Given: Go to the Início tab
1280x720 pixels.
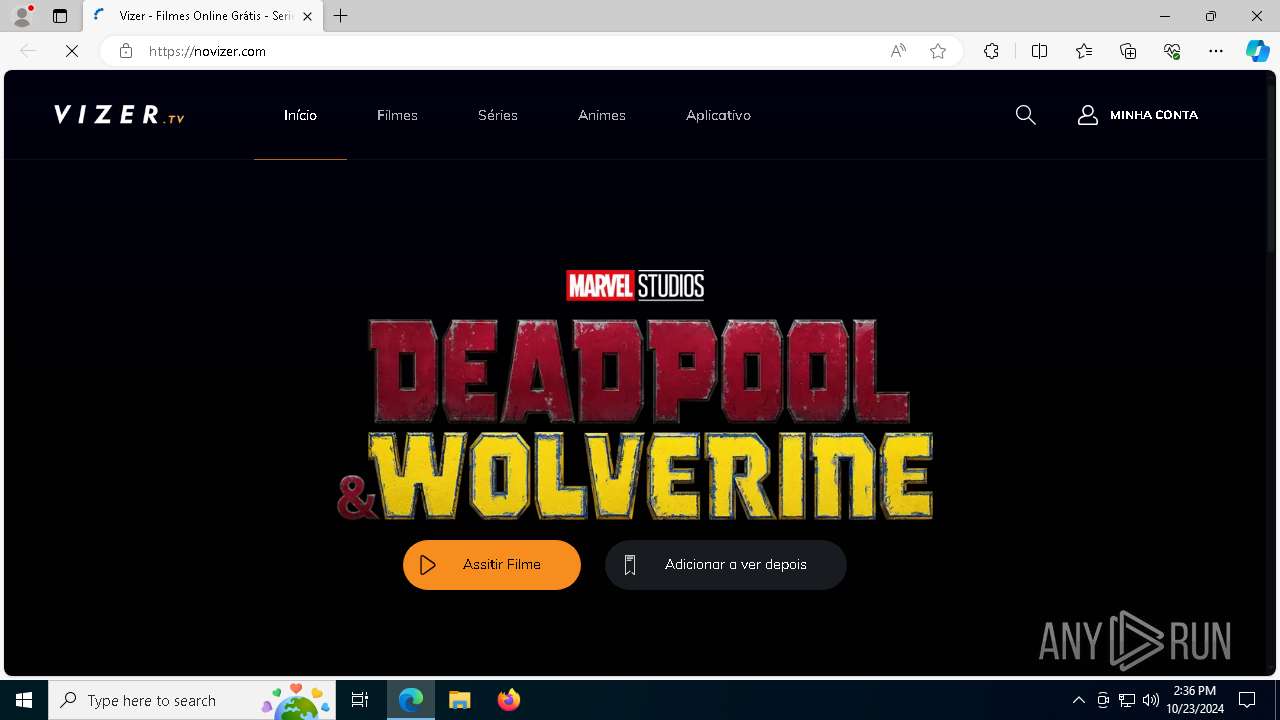Looking at the screenshot, I should tap(300, 115).
